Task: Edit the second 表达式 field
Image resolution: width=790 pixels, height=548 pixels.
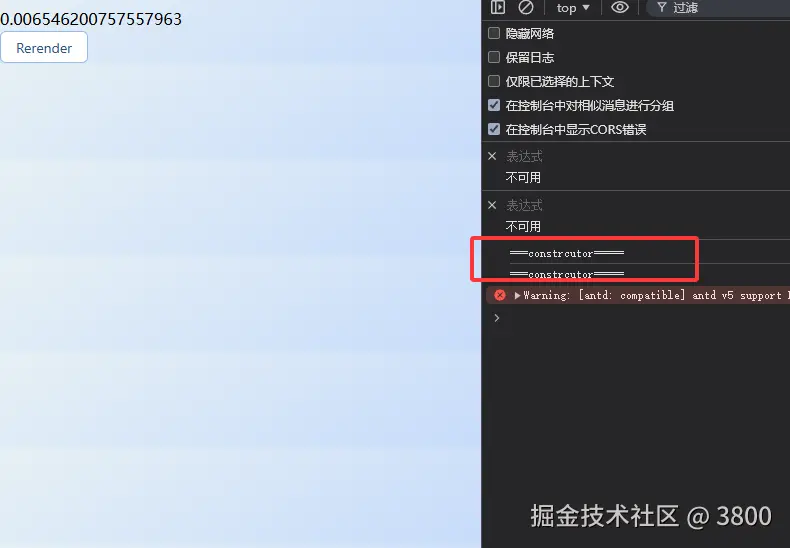Action: tap(524, 206)
